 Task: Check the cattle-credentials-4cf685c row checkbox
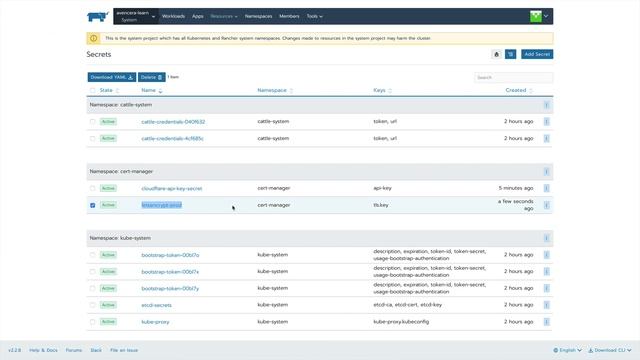click(x=93, y=138)
